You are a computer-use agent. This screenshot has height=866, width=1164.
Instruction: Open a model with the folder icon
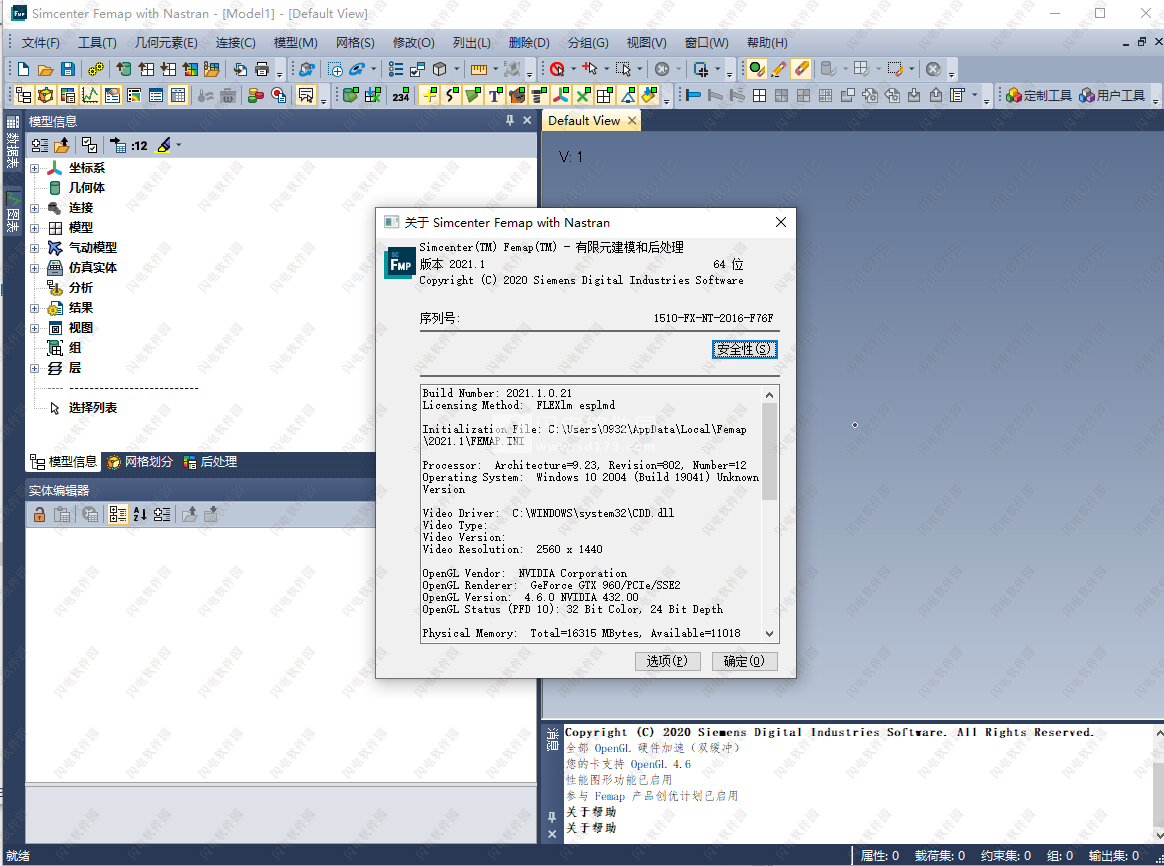[x=45, y=70]
